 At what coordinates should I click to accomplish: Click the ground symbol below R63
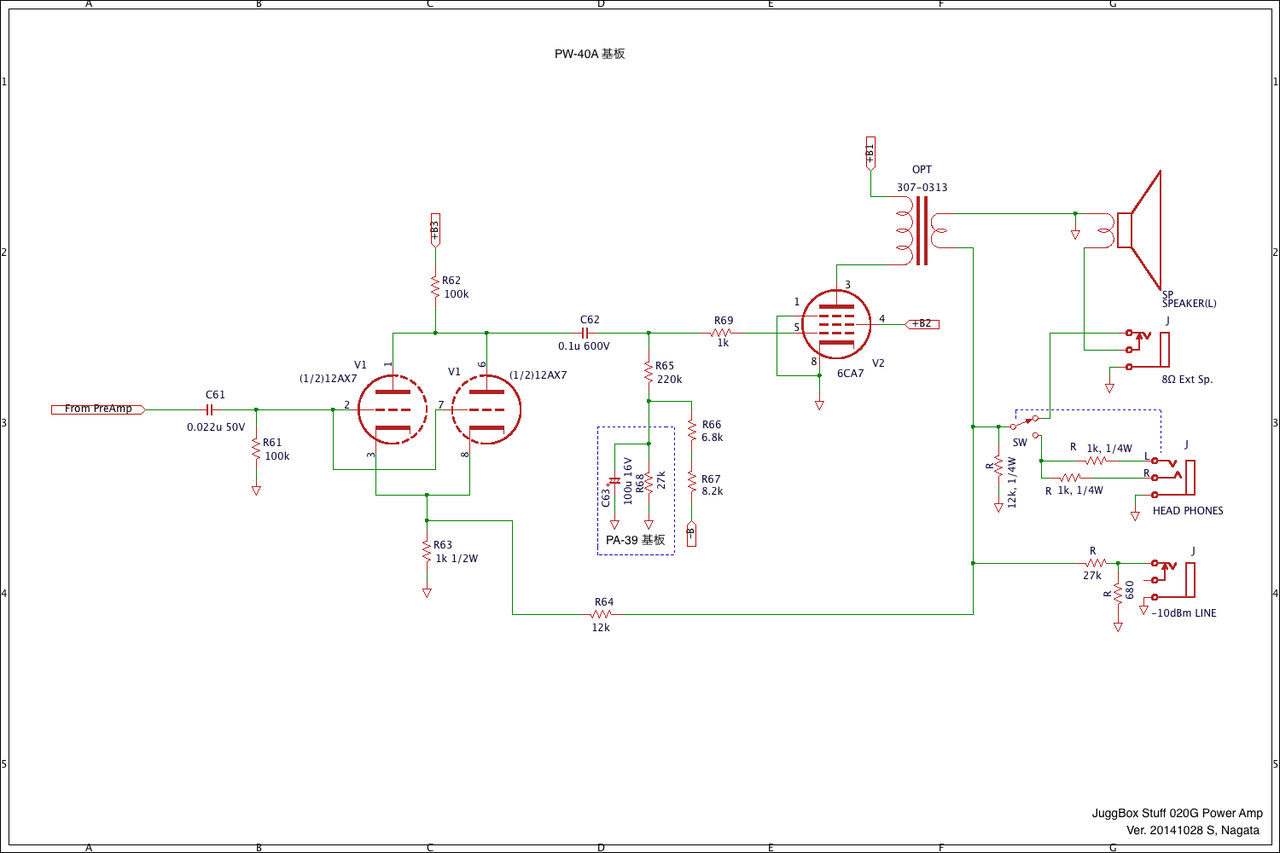pyautogui.click(x=427, y=592)
